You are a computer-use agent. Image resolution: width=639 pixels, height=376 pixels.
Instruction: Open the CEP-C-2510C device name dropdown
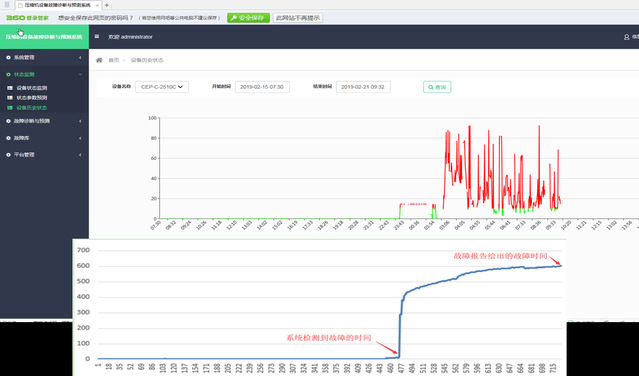coord(162,87)
